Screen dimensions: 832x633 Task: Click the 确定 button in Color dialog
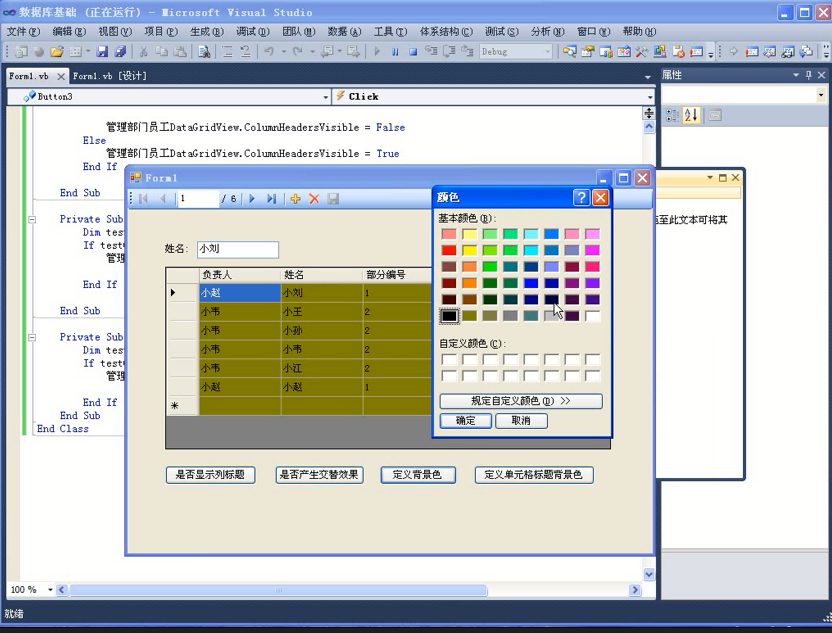point(465,421)
